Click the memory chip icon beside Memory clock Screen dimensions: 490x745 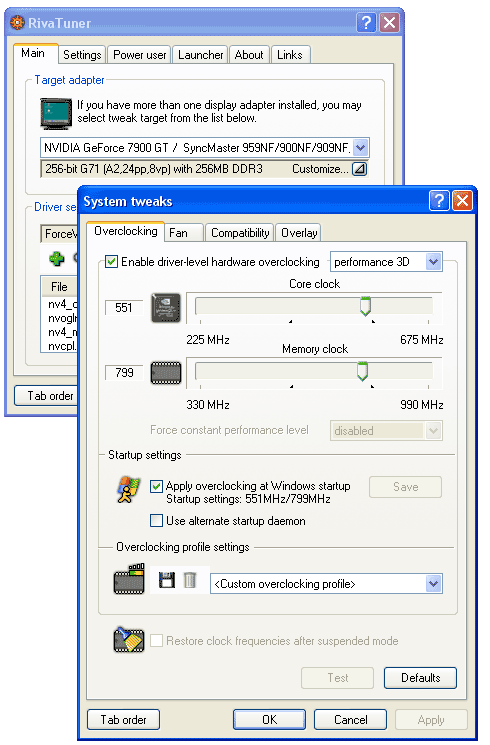(x=166, y=373)
